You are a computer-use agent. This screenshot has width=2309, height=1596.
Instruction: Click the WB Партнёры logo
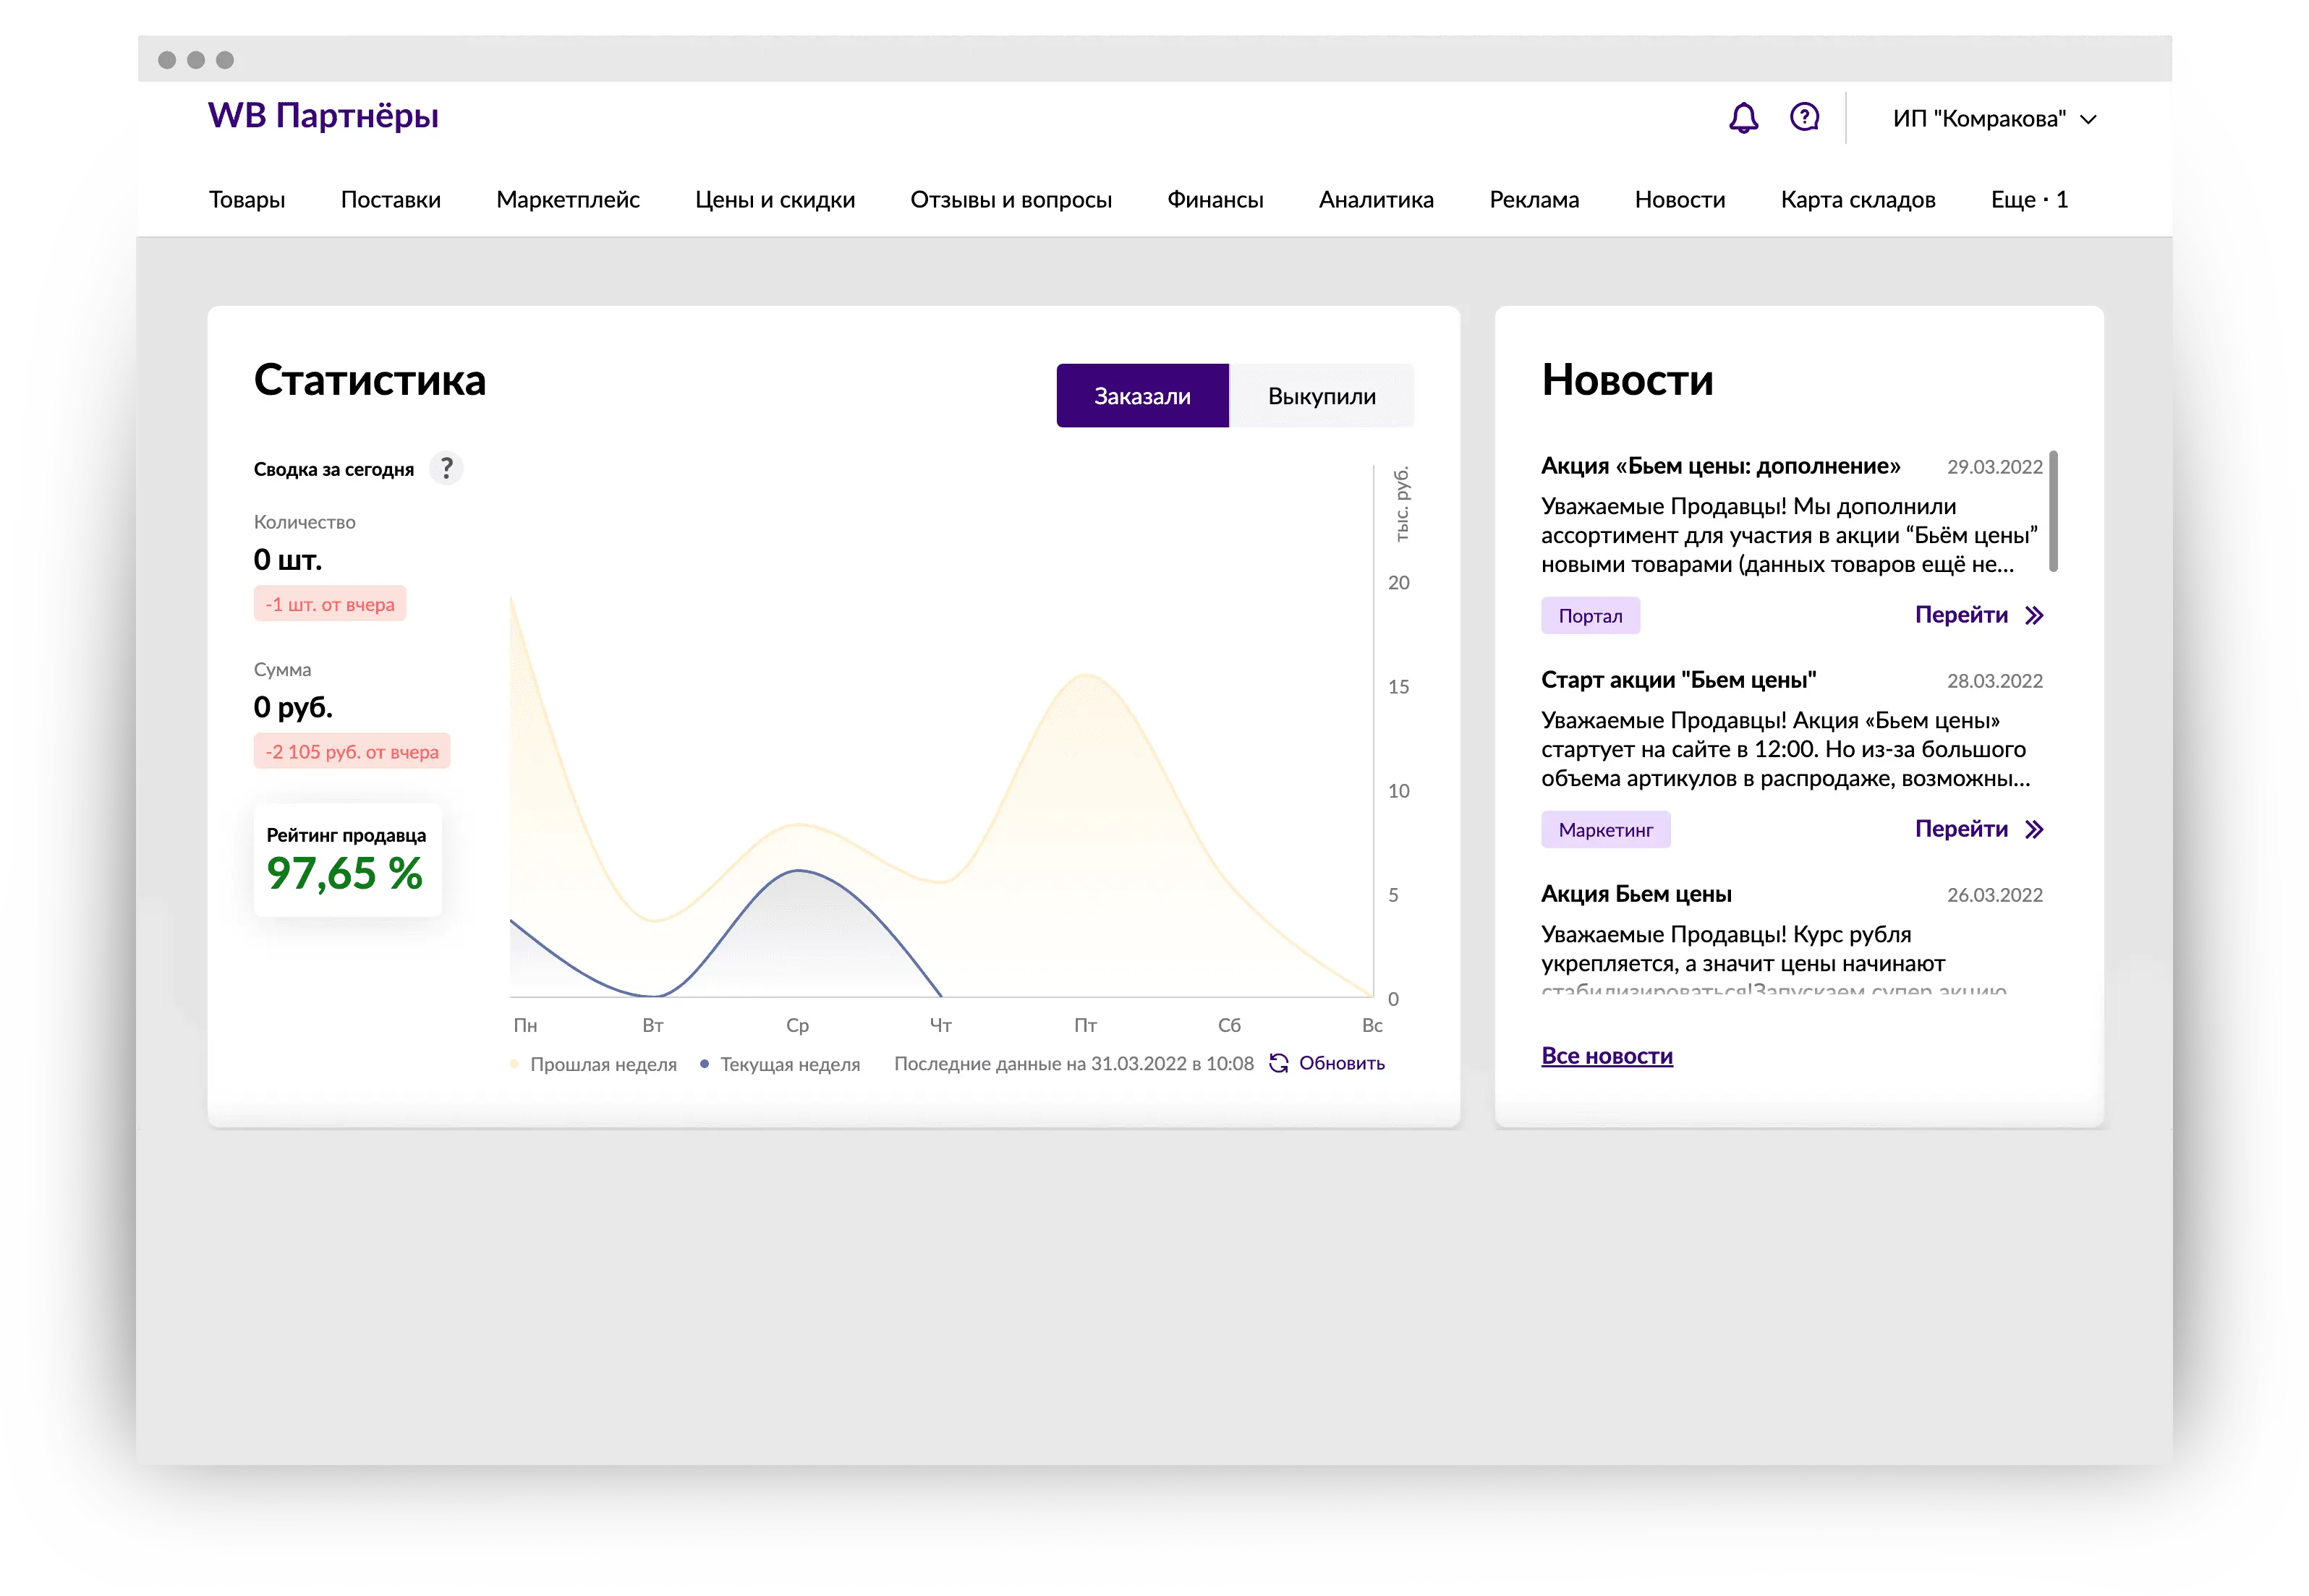coord(323,116)
